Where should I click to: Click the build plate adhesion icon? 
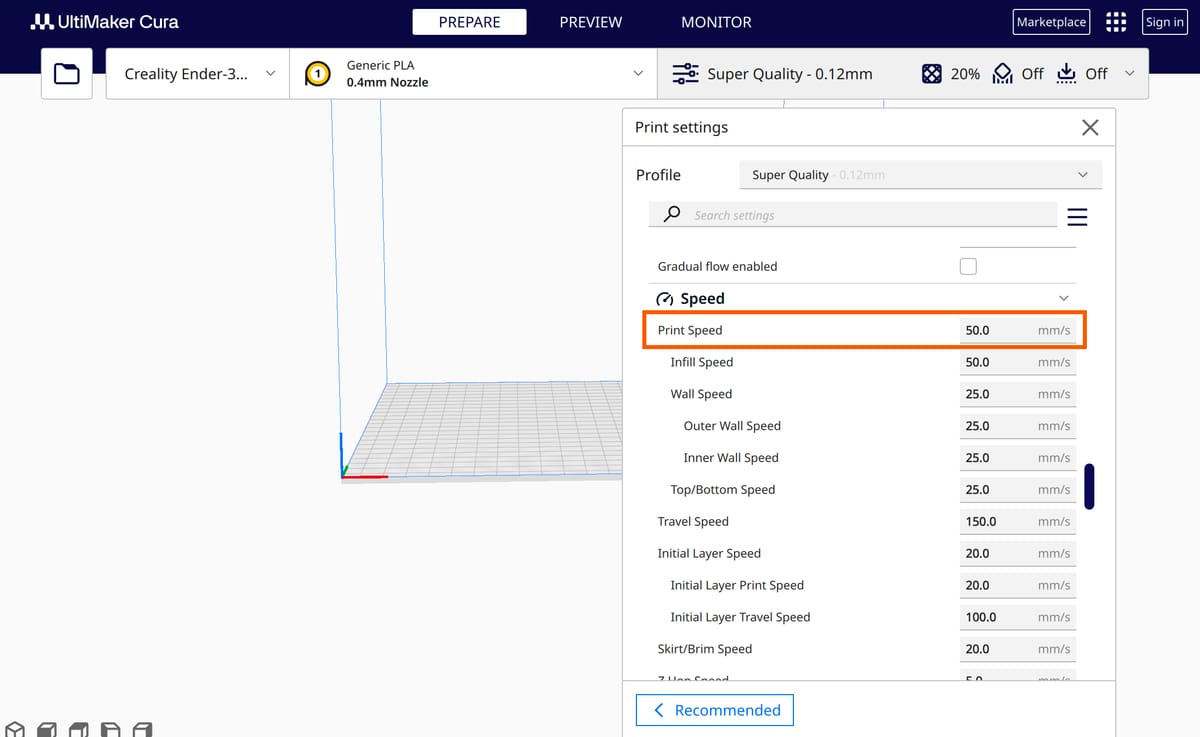(x=1066, y=74)
